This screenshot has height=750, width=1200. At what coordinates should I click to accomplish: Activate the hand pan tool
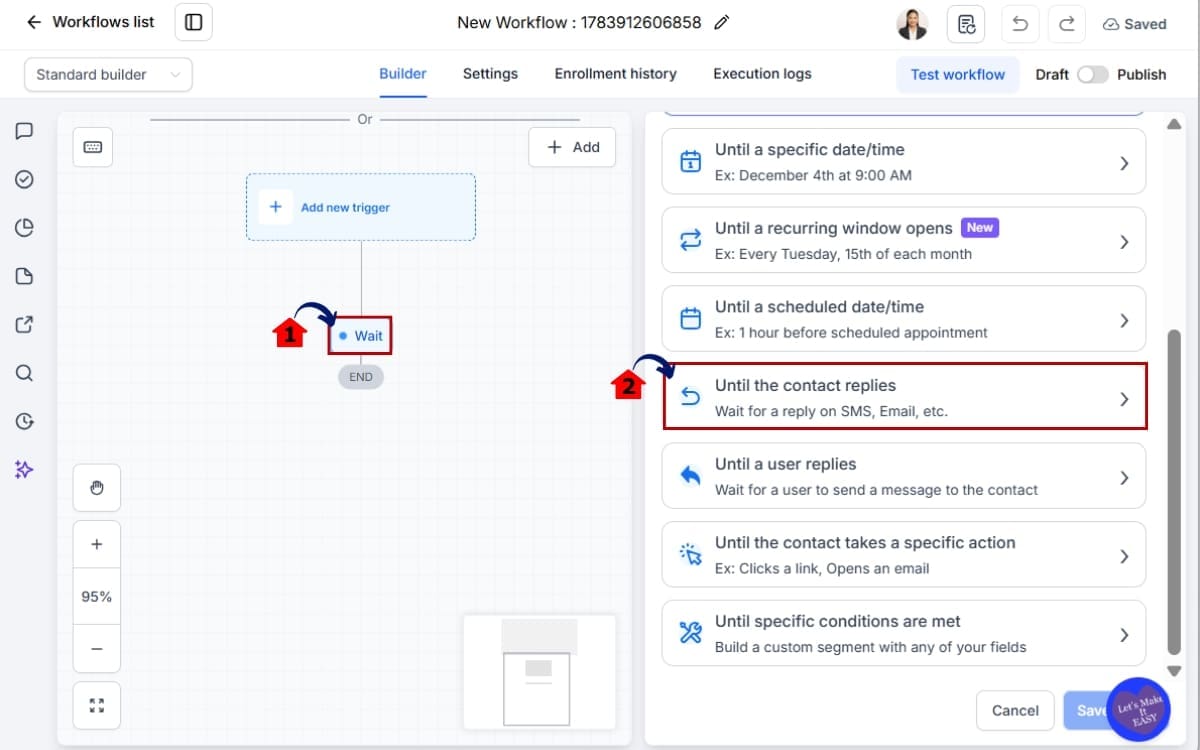point(97,488)
